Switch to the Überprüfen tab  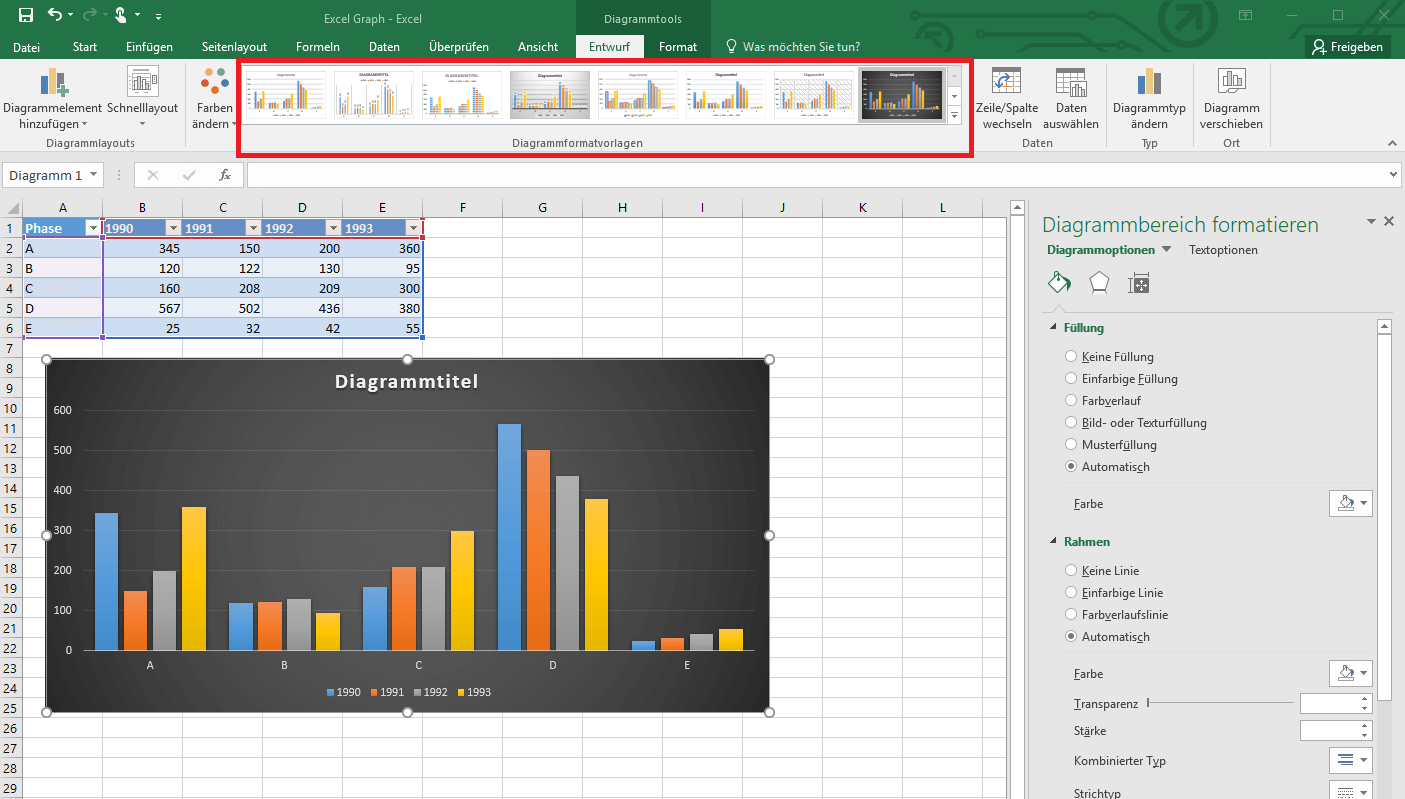459,47
